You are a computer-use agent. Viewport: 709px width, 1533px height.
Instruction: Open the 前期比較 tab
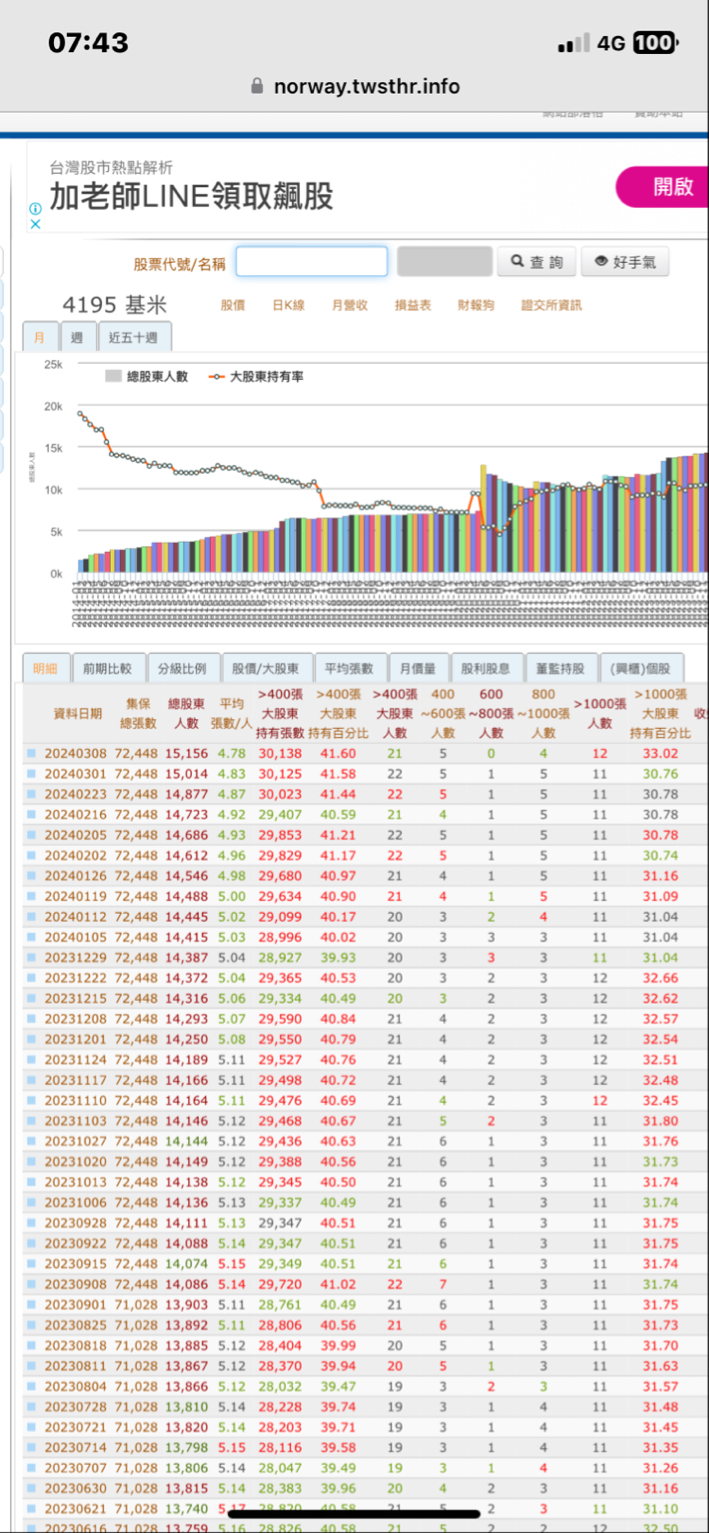click(107, 668)
